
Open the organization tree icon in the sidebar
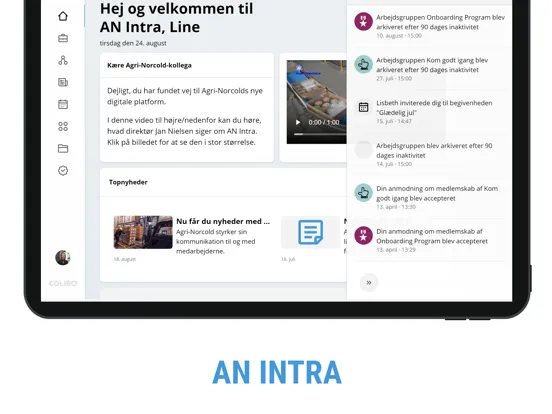(63, 60)
